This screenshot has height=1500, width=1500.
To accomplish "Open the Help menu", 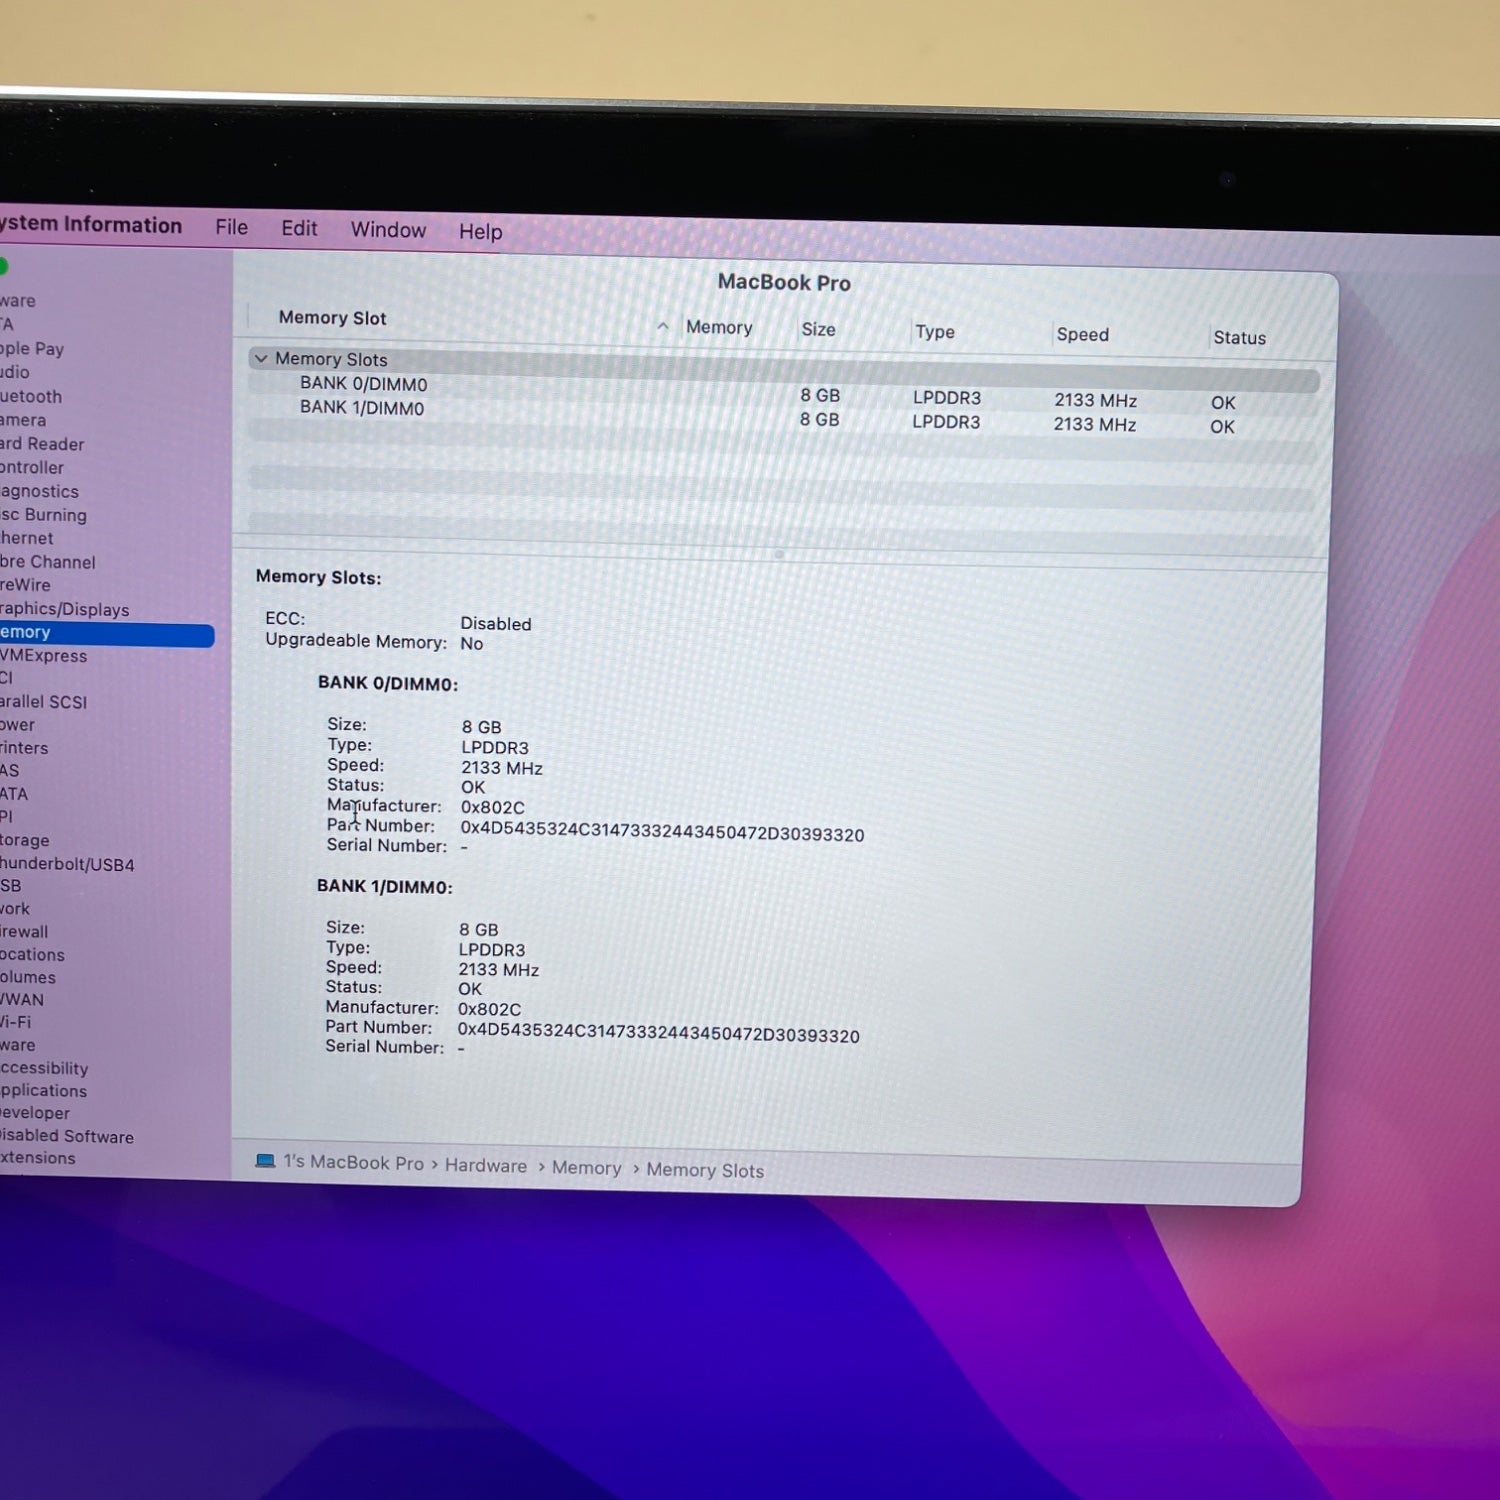I will [x=480, y=232].
